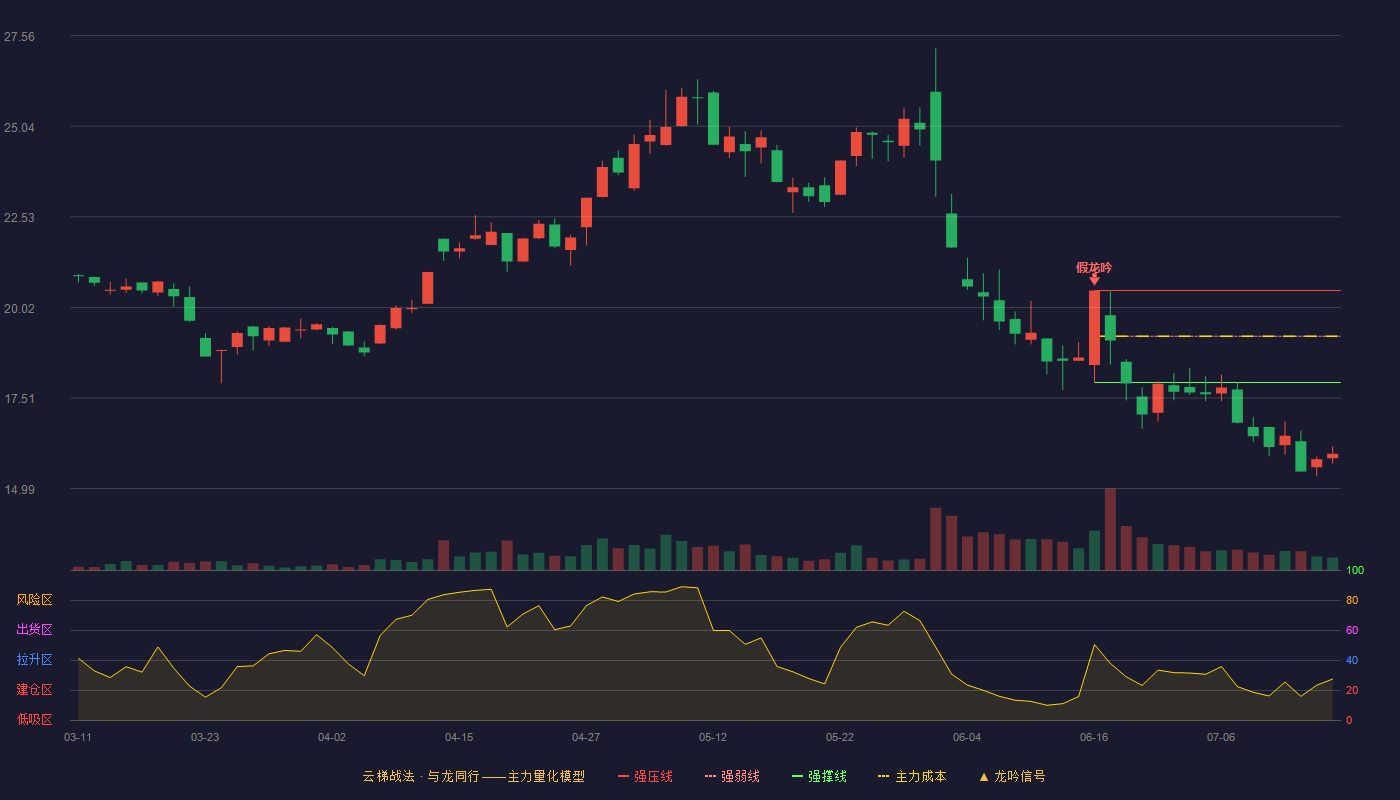The height and width of the screenshot is (800, 1400).
Task: Click the 05-22 date label
Action: (840, 737)
